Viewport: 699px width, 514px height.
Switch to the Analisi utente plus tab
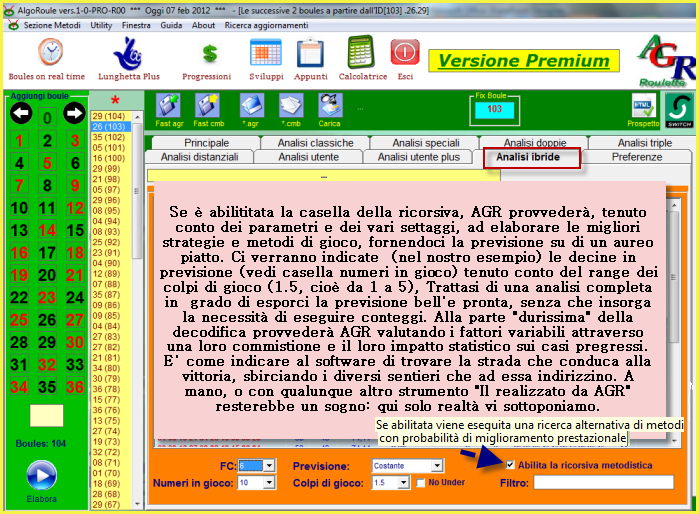[x=418, y=157]
